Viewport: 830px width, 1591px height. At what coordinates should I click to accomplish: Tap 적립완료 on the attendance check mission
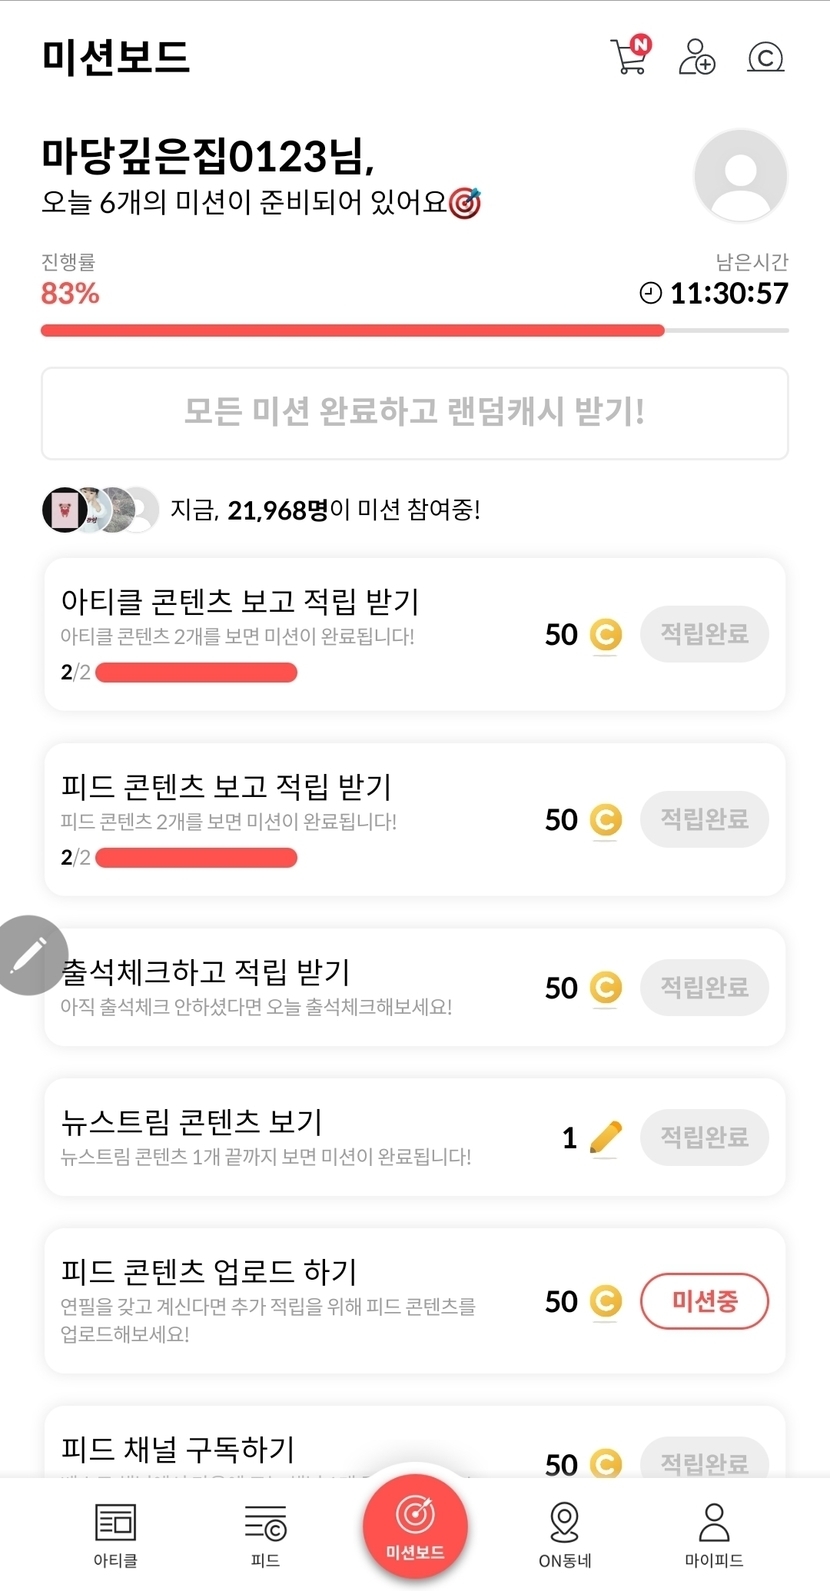[704, 987]
